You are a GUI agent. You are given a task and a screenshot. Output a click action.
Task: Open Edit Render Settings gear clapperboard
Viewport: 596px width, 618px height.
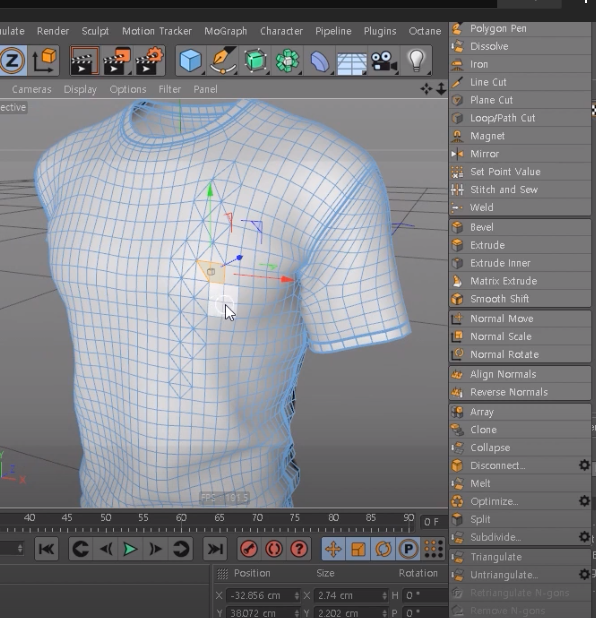pos(149,61)
